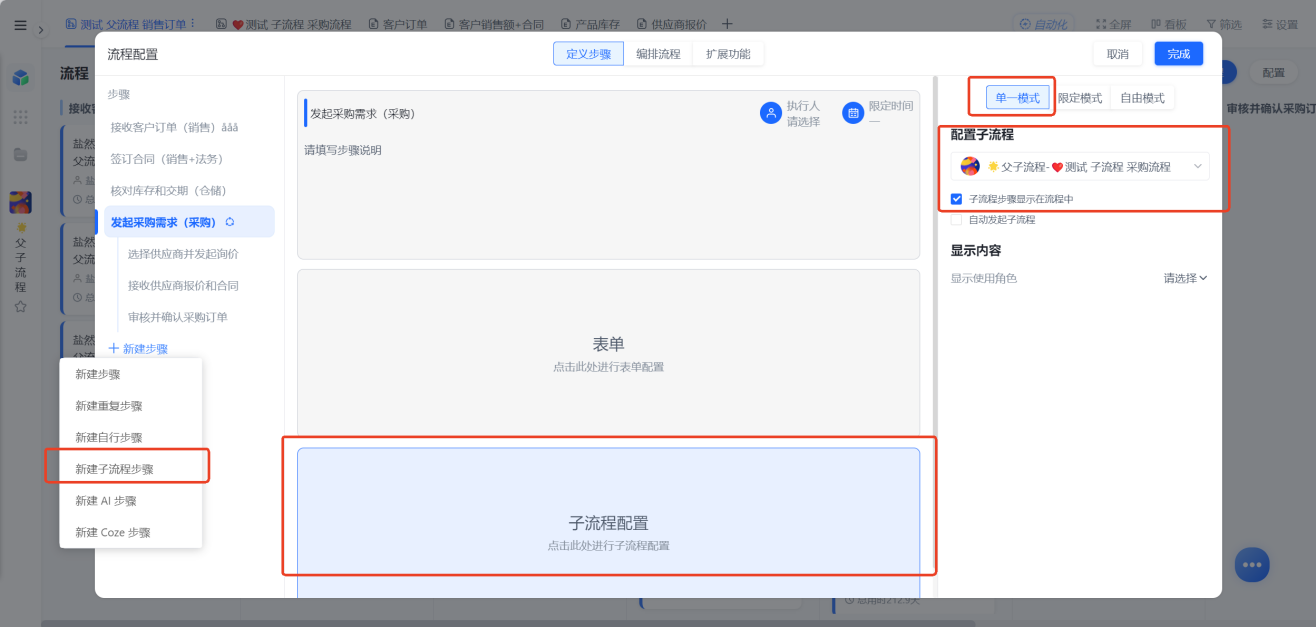Select 单一模式 mode
1316x627 pixels.
pos(1018,98)
